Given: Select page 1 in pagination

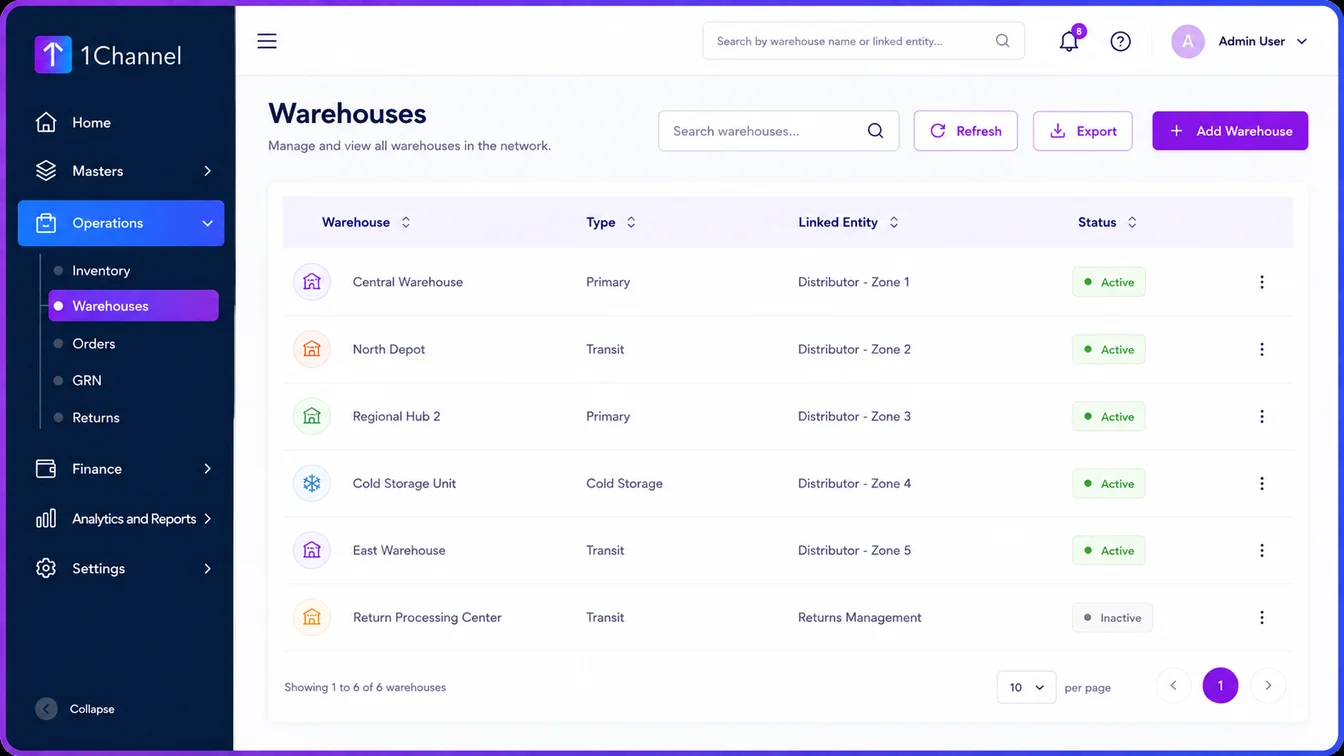Looking at the screenshot, I should [x=1220, y=685].
